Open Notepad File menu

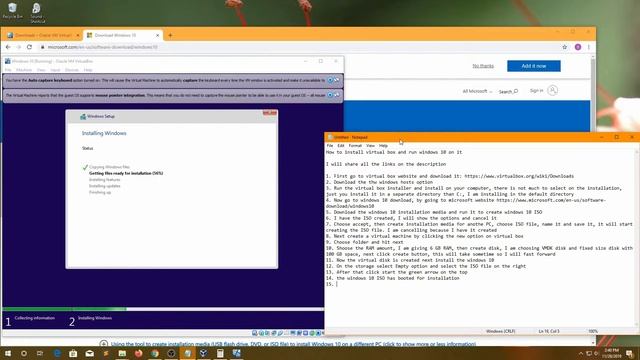tap(330, 146)
